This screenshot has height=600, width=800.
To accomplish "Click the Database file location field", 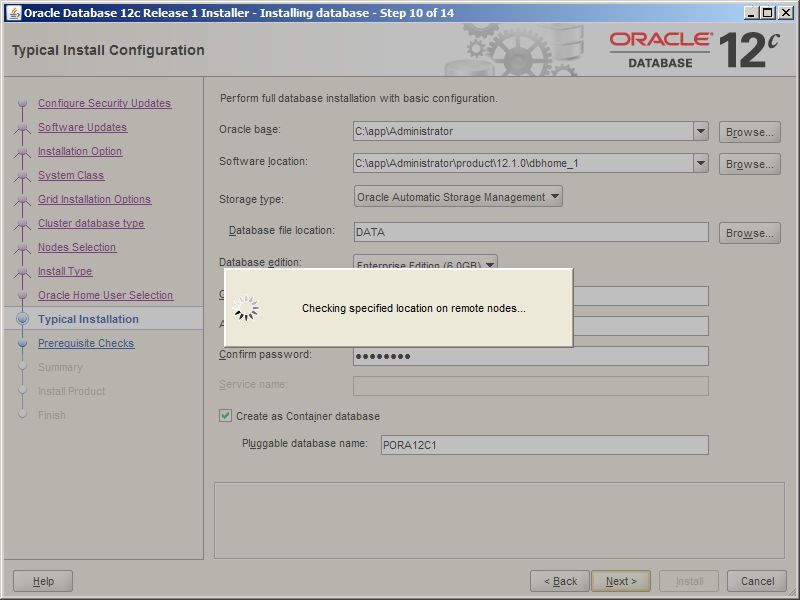I will [531, 232].
